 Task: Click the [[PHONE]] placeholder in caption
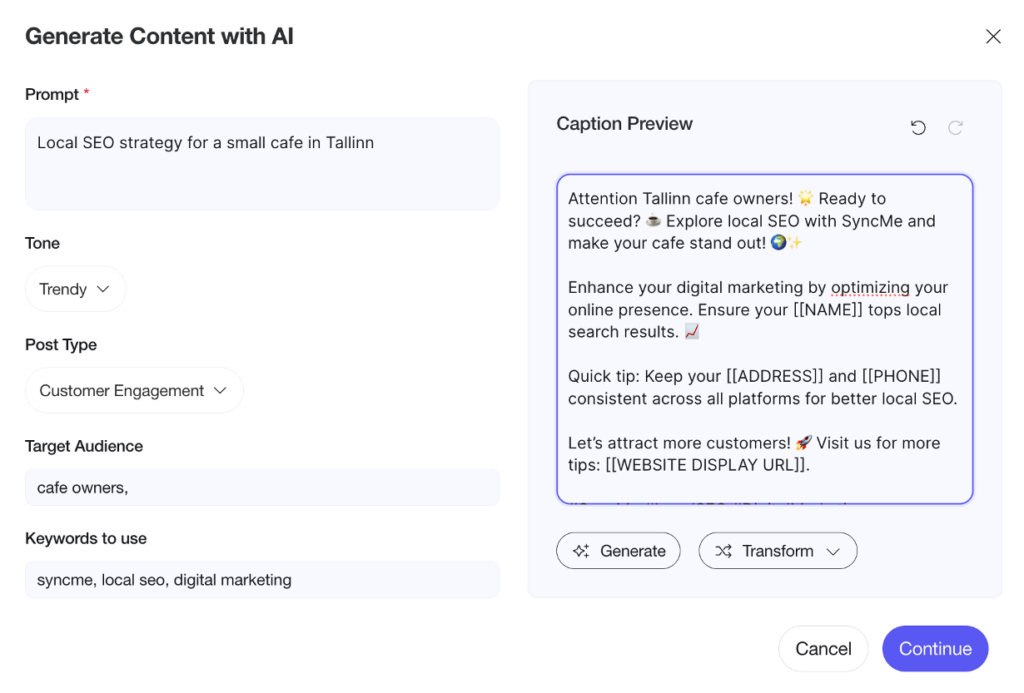901,377
